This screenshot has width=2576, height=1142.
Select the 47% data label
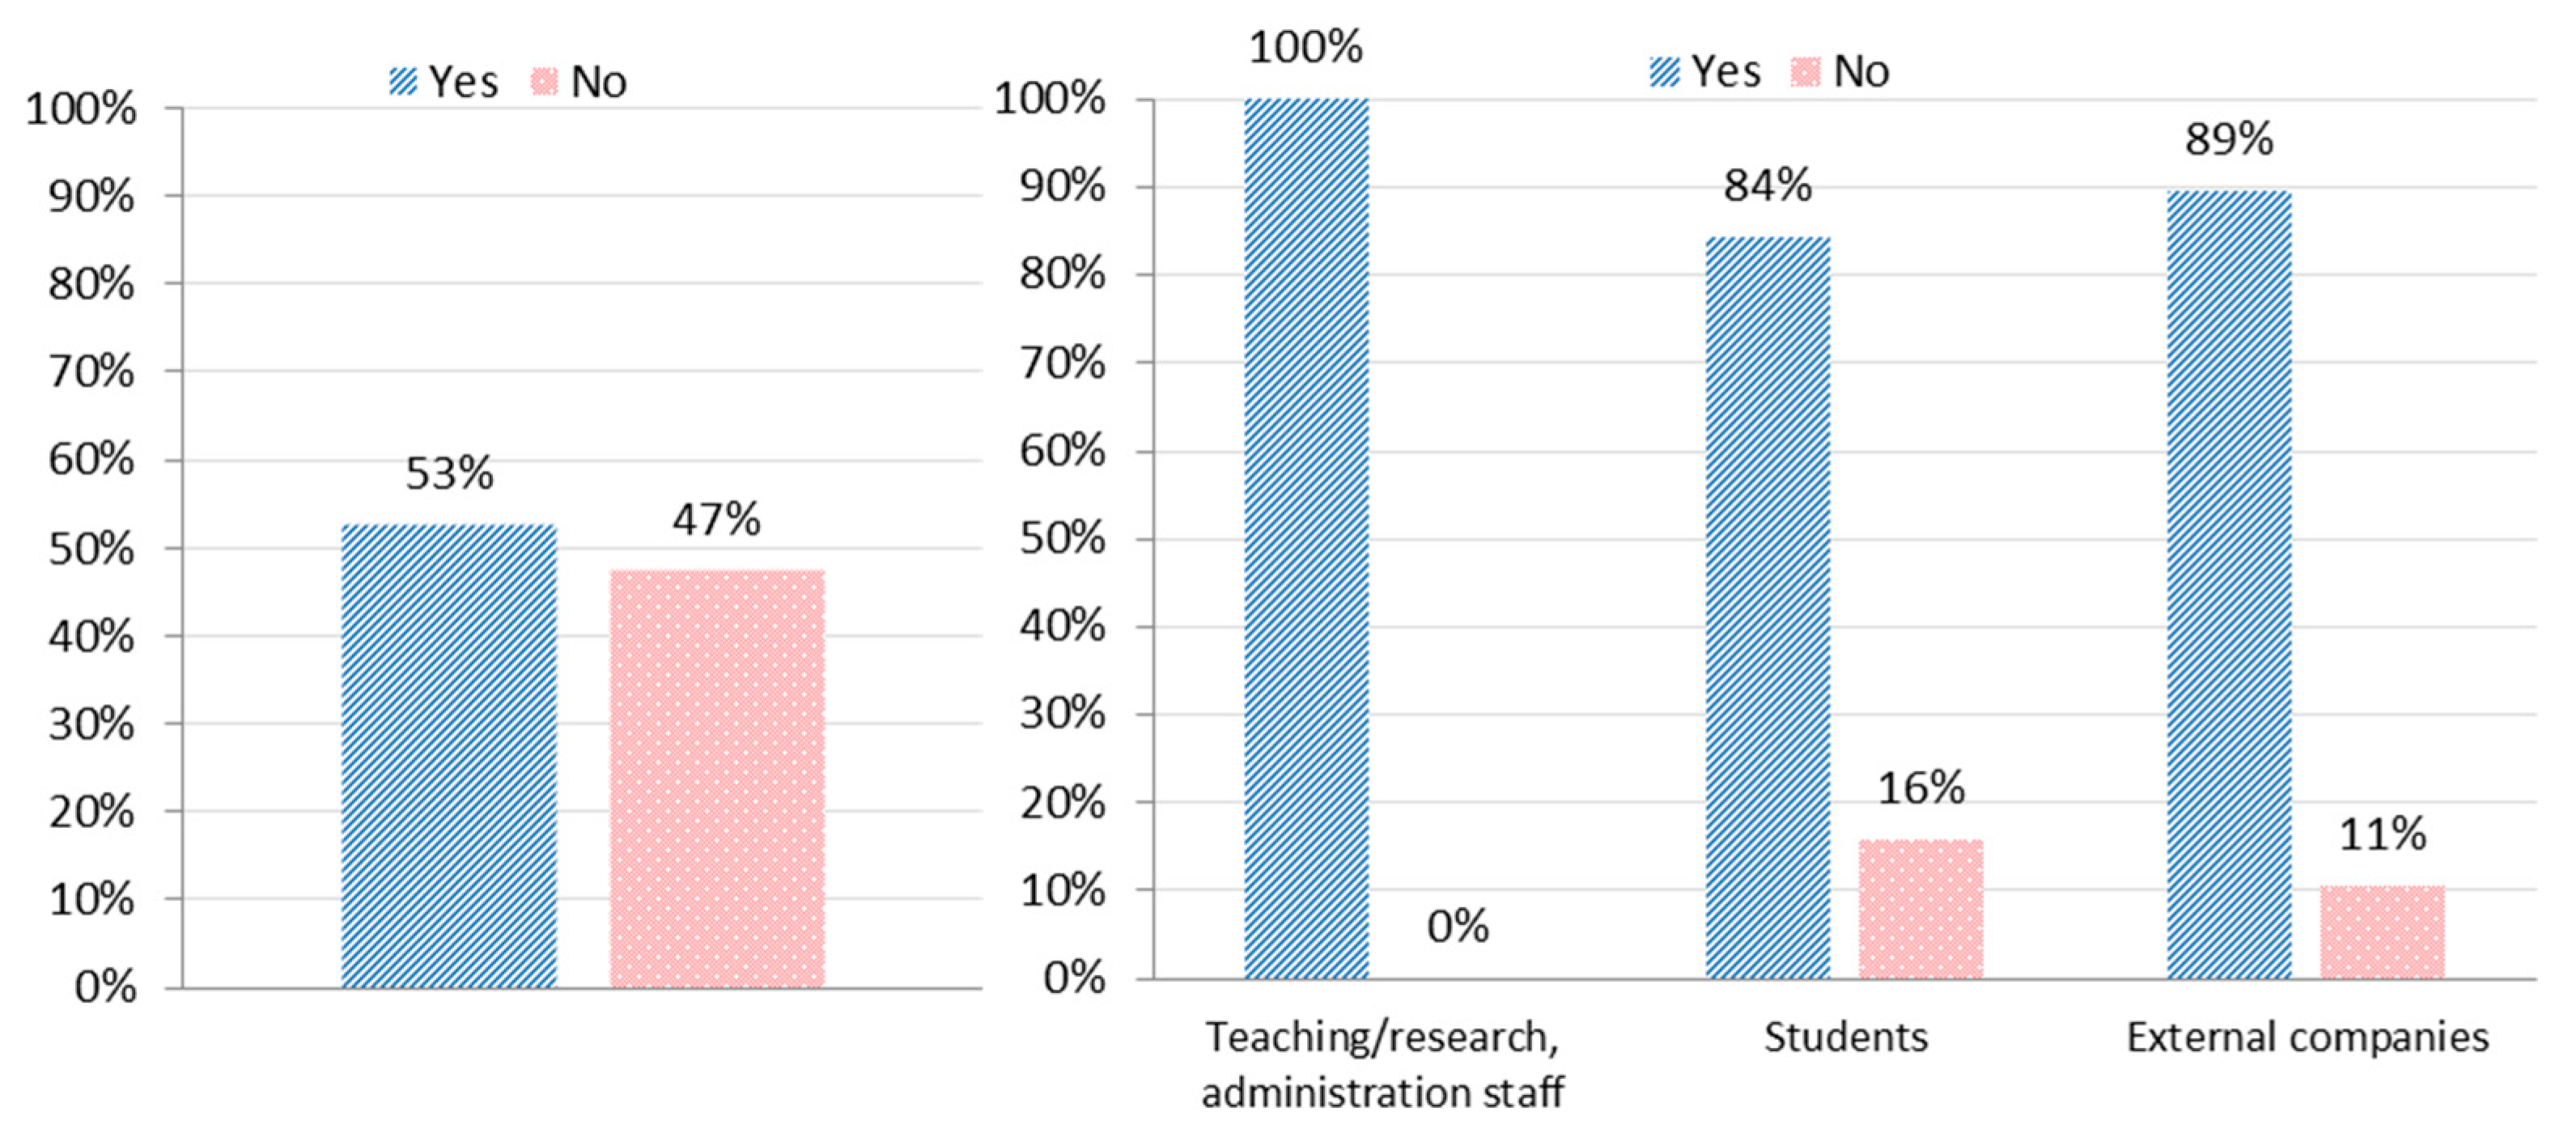click(x=716, y=519)
